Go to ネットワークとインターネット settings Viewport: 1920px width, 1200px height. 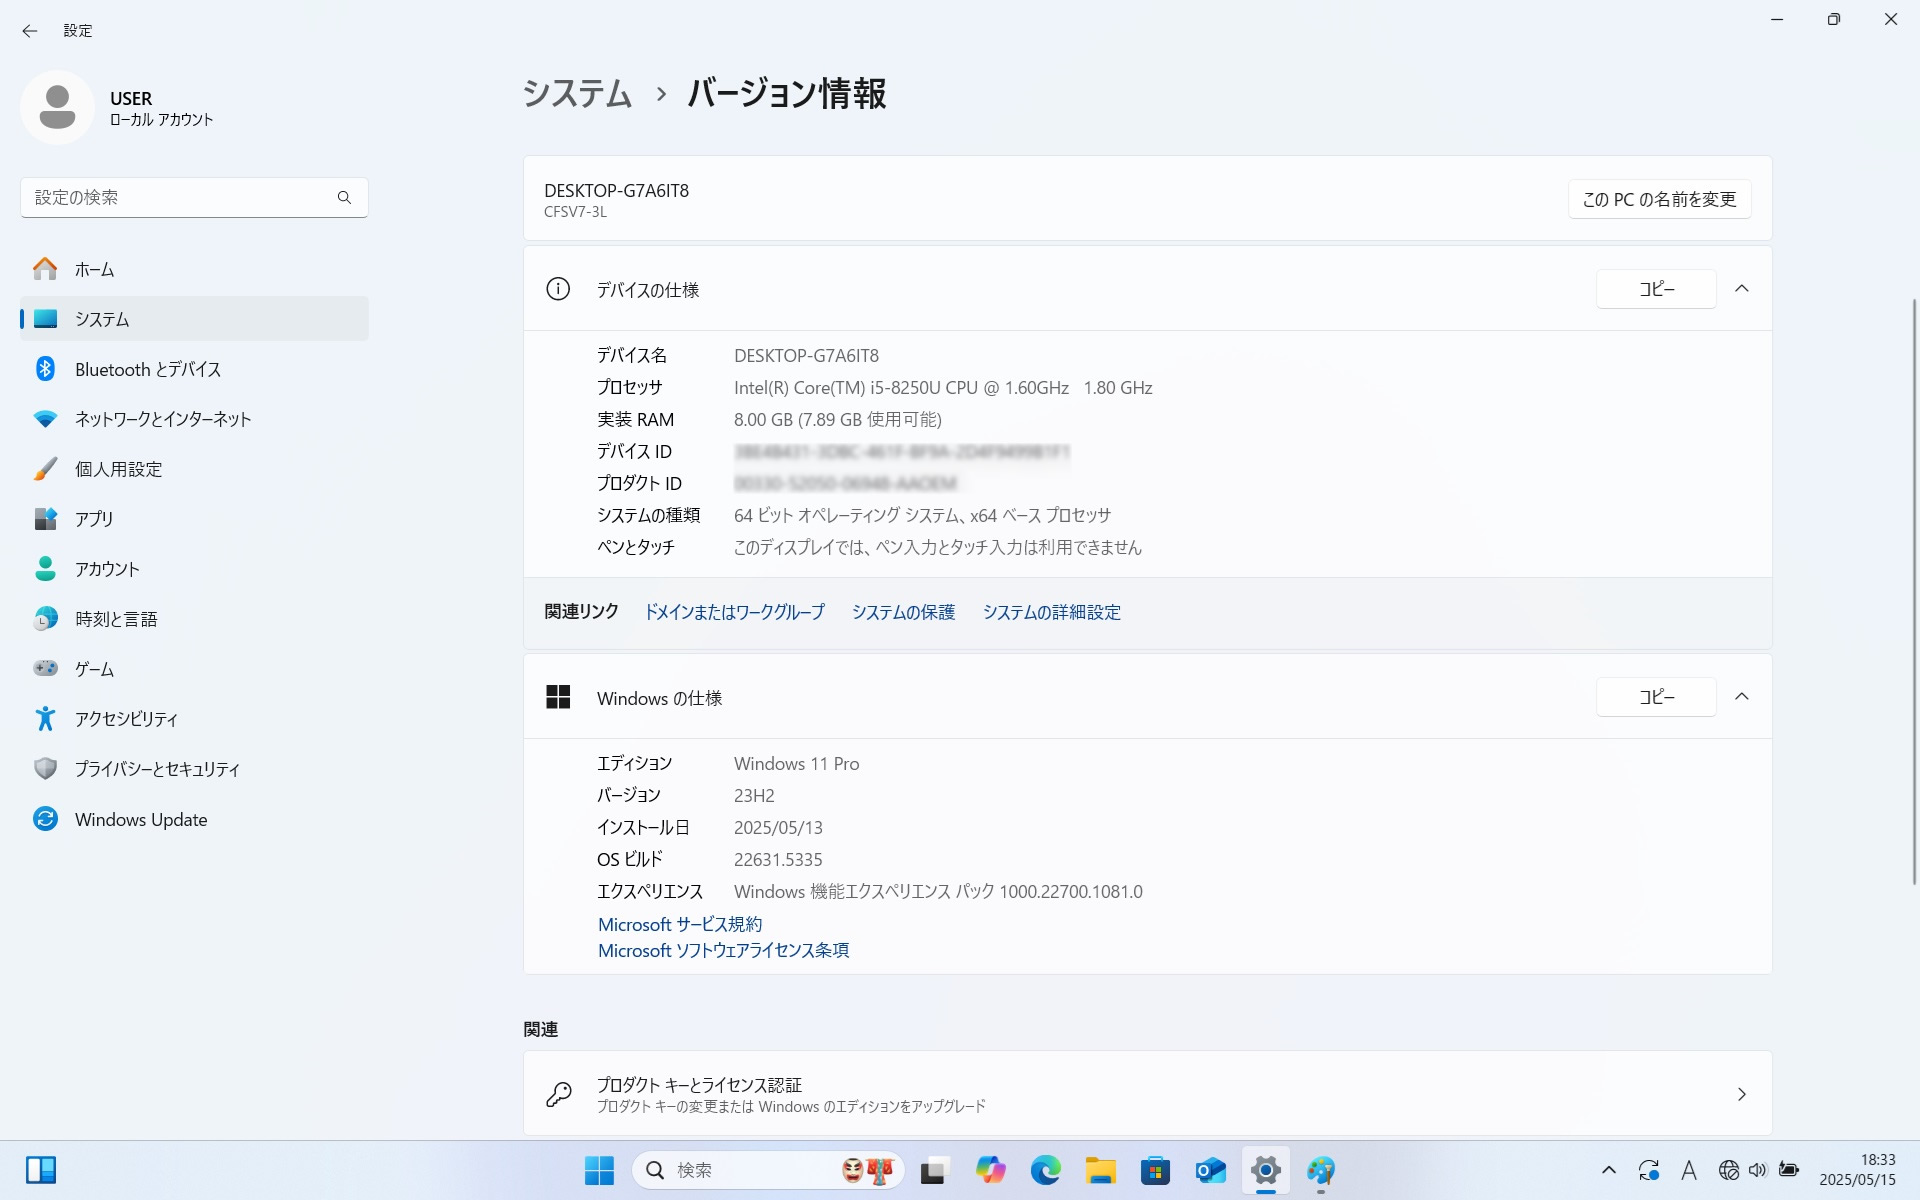(x=194, y=419)
